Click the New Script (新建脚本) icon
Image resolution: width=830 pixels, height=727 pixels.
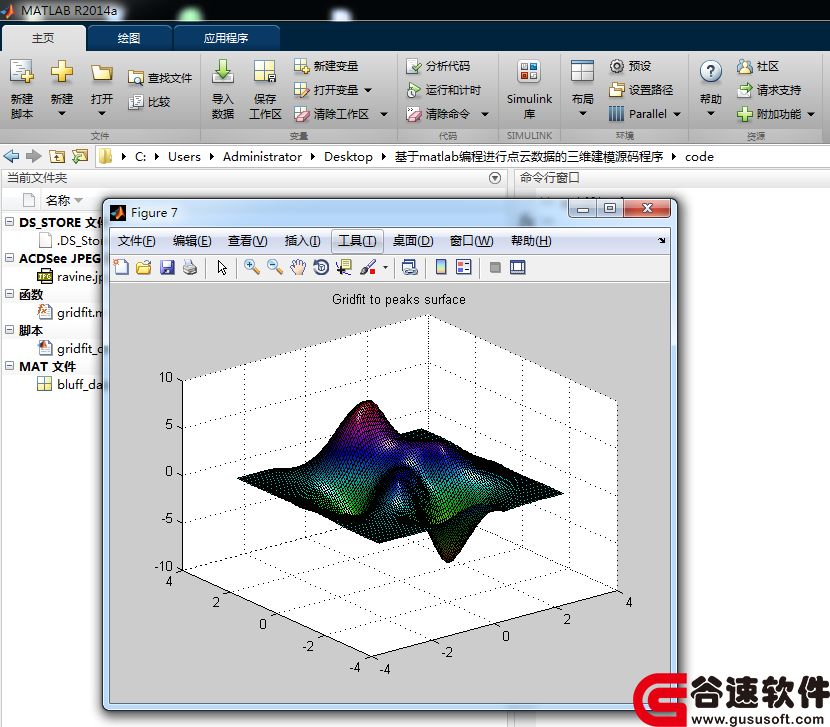click(x=22, y=71)
